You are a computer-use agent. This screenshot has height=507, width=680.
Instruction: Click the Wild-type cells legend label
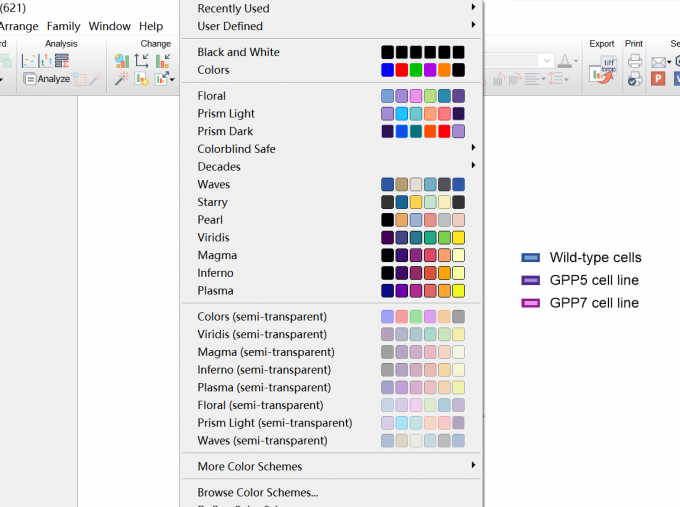[x=595, y=258]
